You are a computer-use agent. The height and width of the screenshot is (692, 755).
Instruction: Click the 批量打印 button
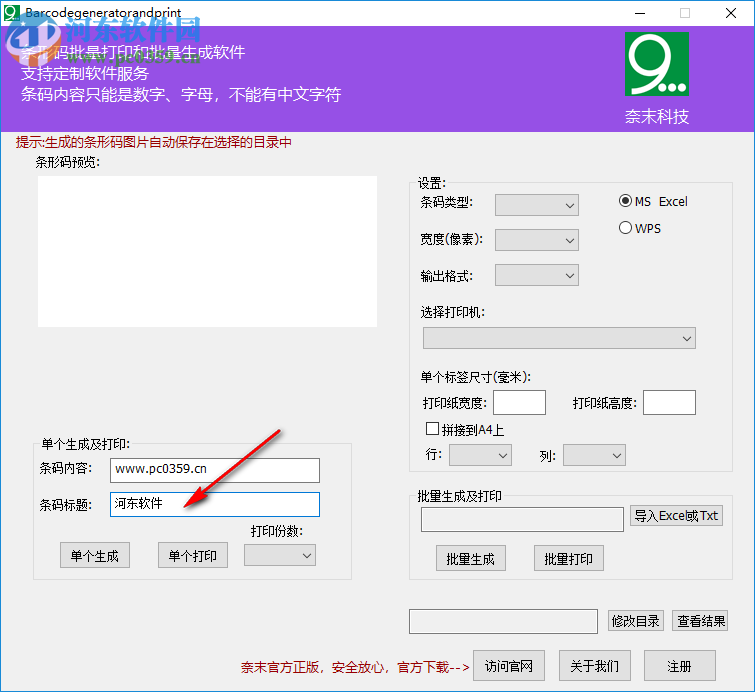[569, 559]
